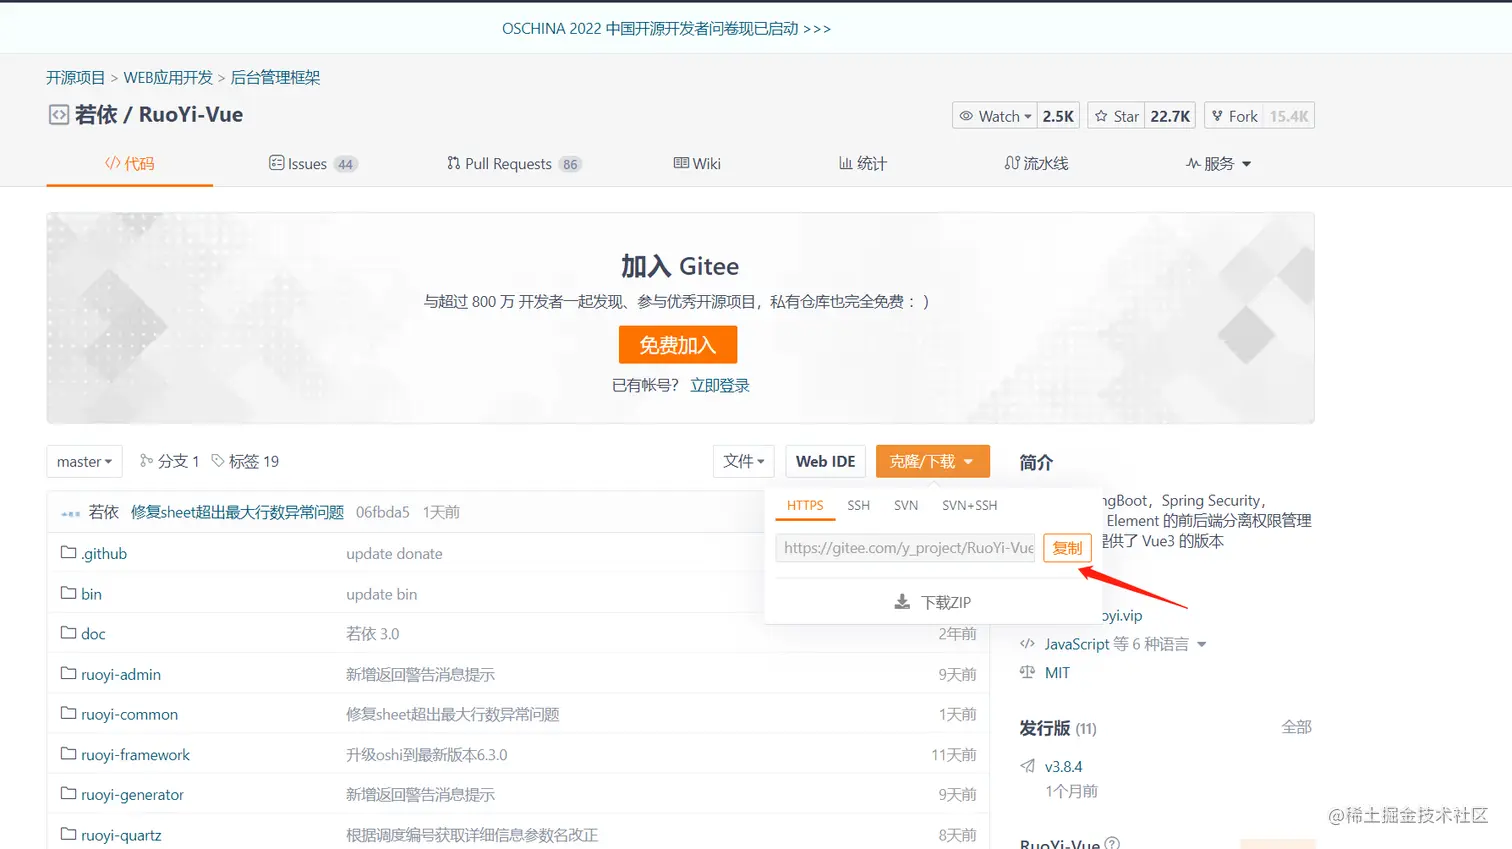Click the folder icon for ruoyi-admin

click(x=68, y=673)
